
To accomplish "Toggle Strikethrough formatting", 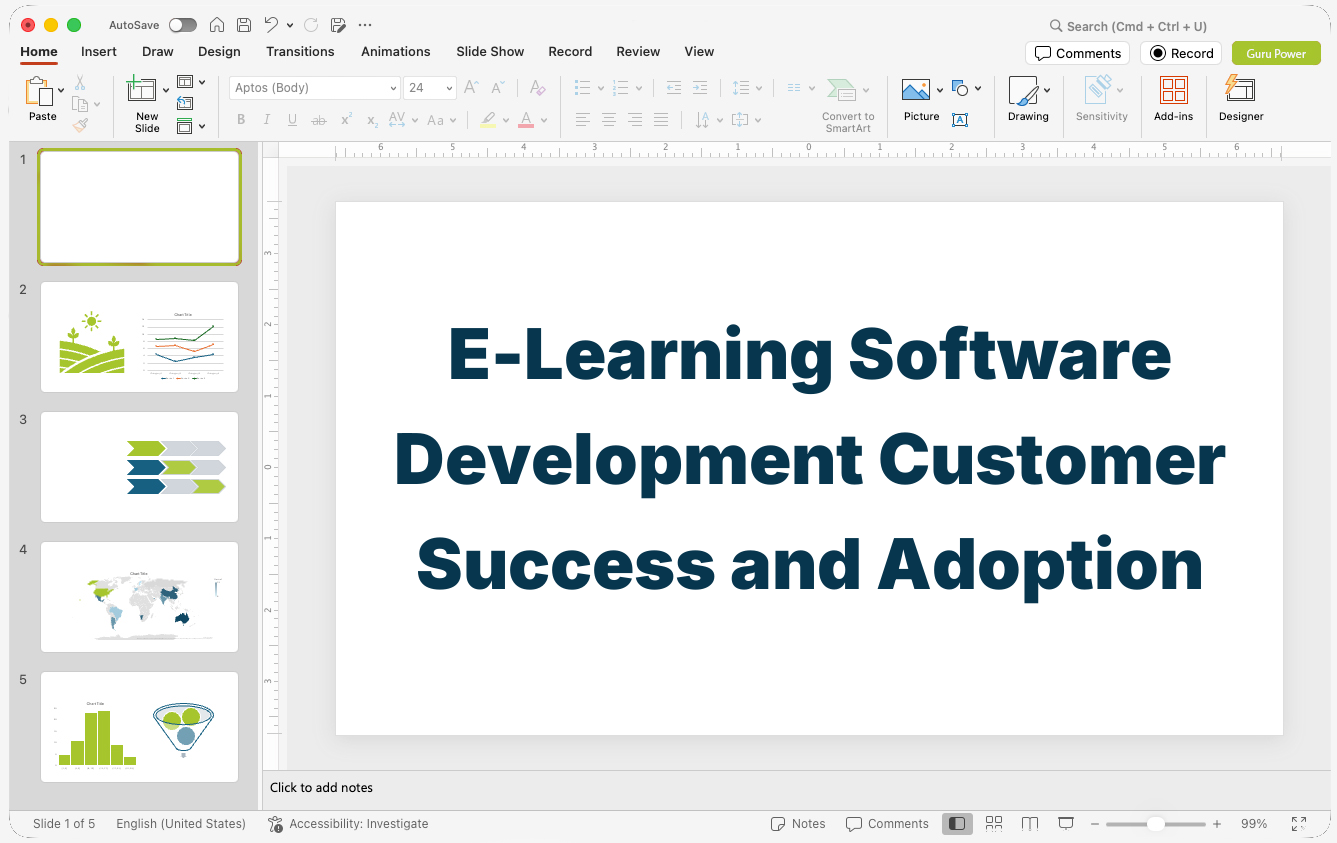I will click(319, 120).
